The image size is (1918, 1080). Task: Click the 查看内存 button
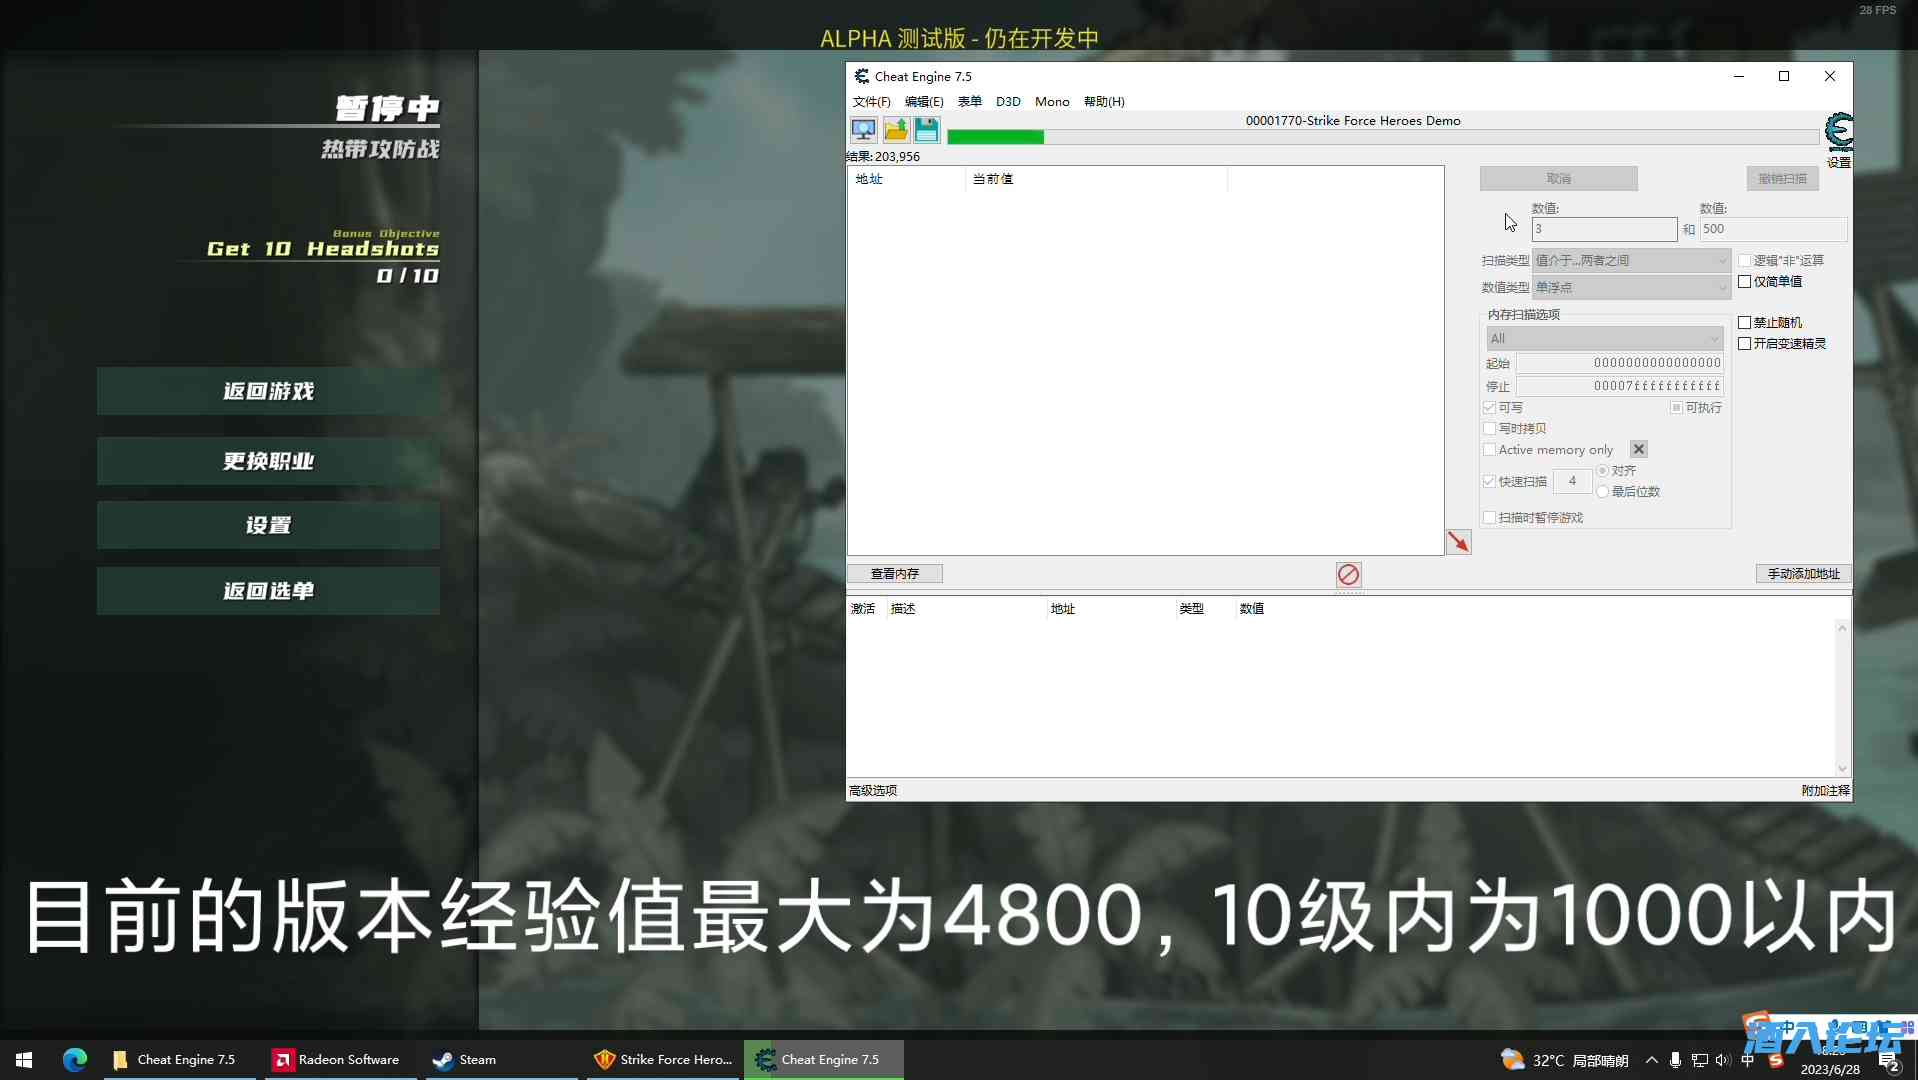click(894, 574)
